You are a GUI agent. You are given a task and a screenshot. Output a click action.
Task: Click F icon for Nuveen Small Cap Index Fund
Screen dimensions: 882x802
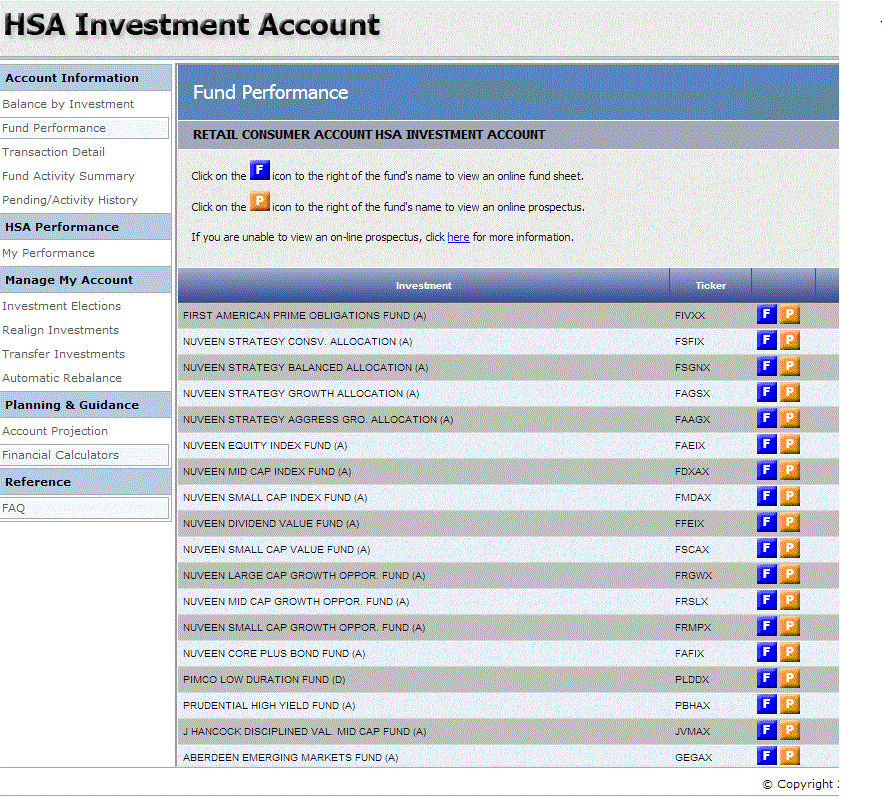[766, 496]
